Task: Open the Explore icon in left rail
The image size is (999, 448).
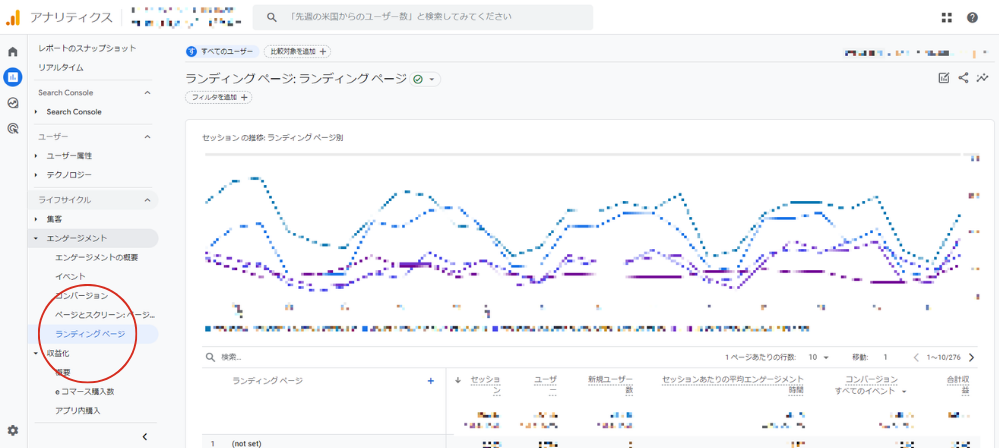Action: pyautogui.click(x=13, y=103)
